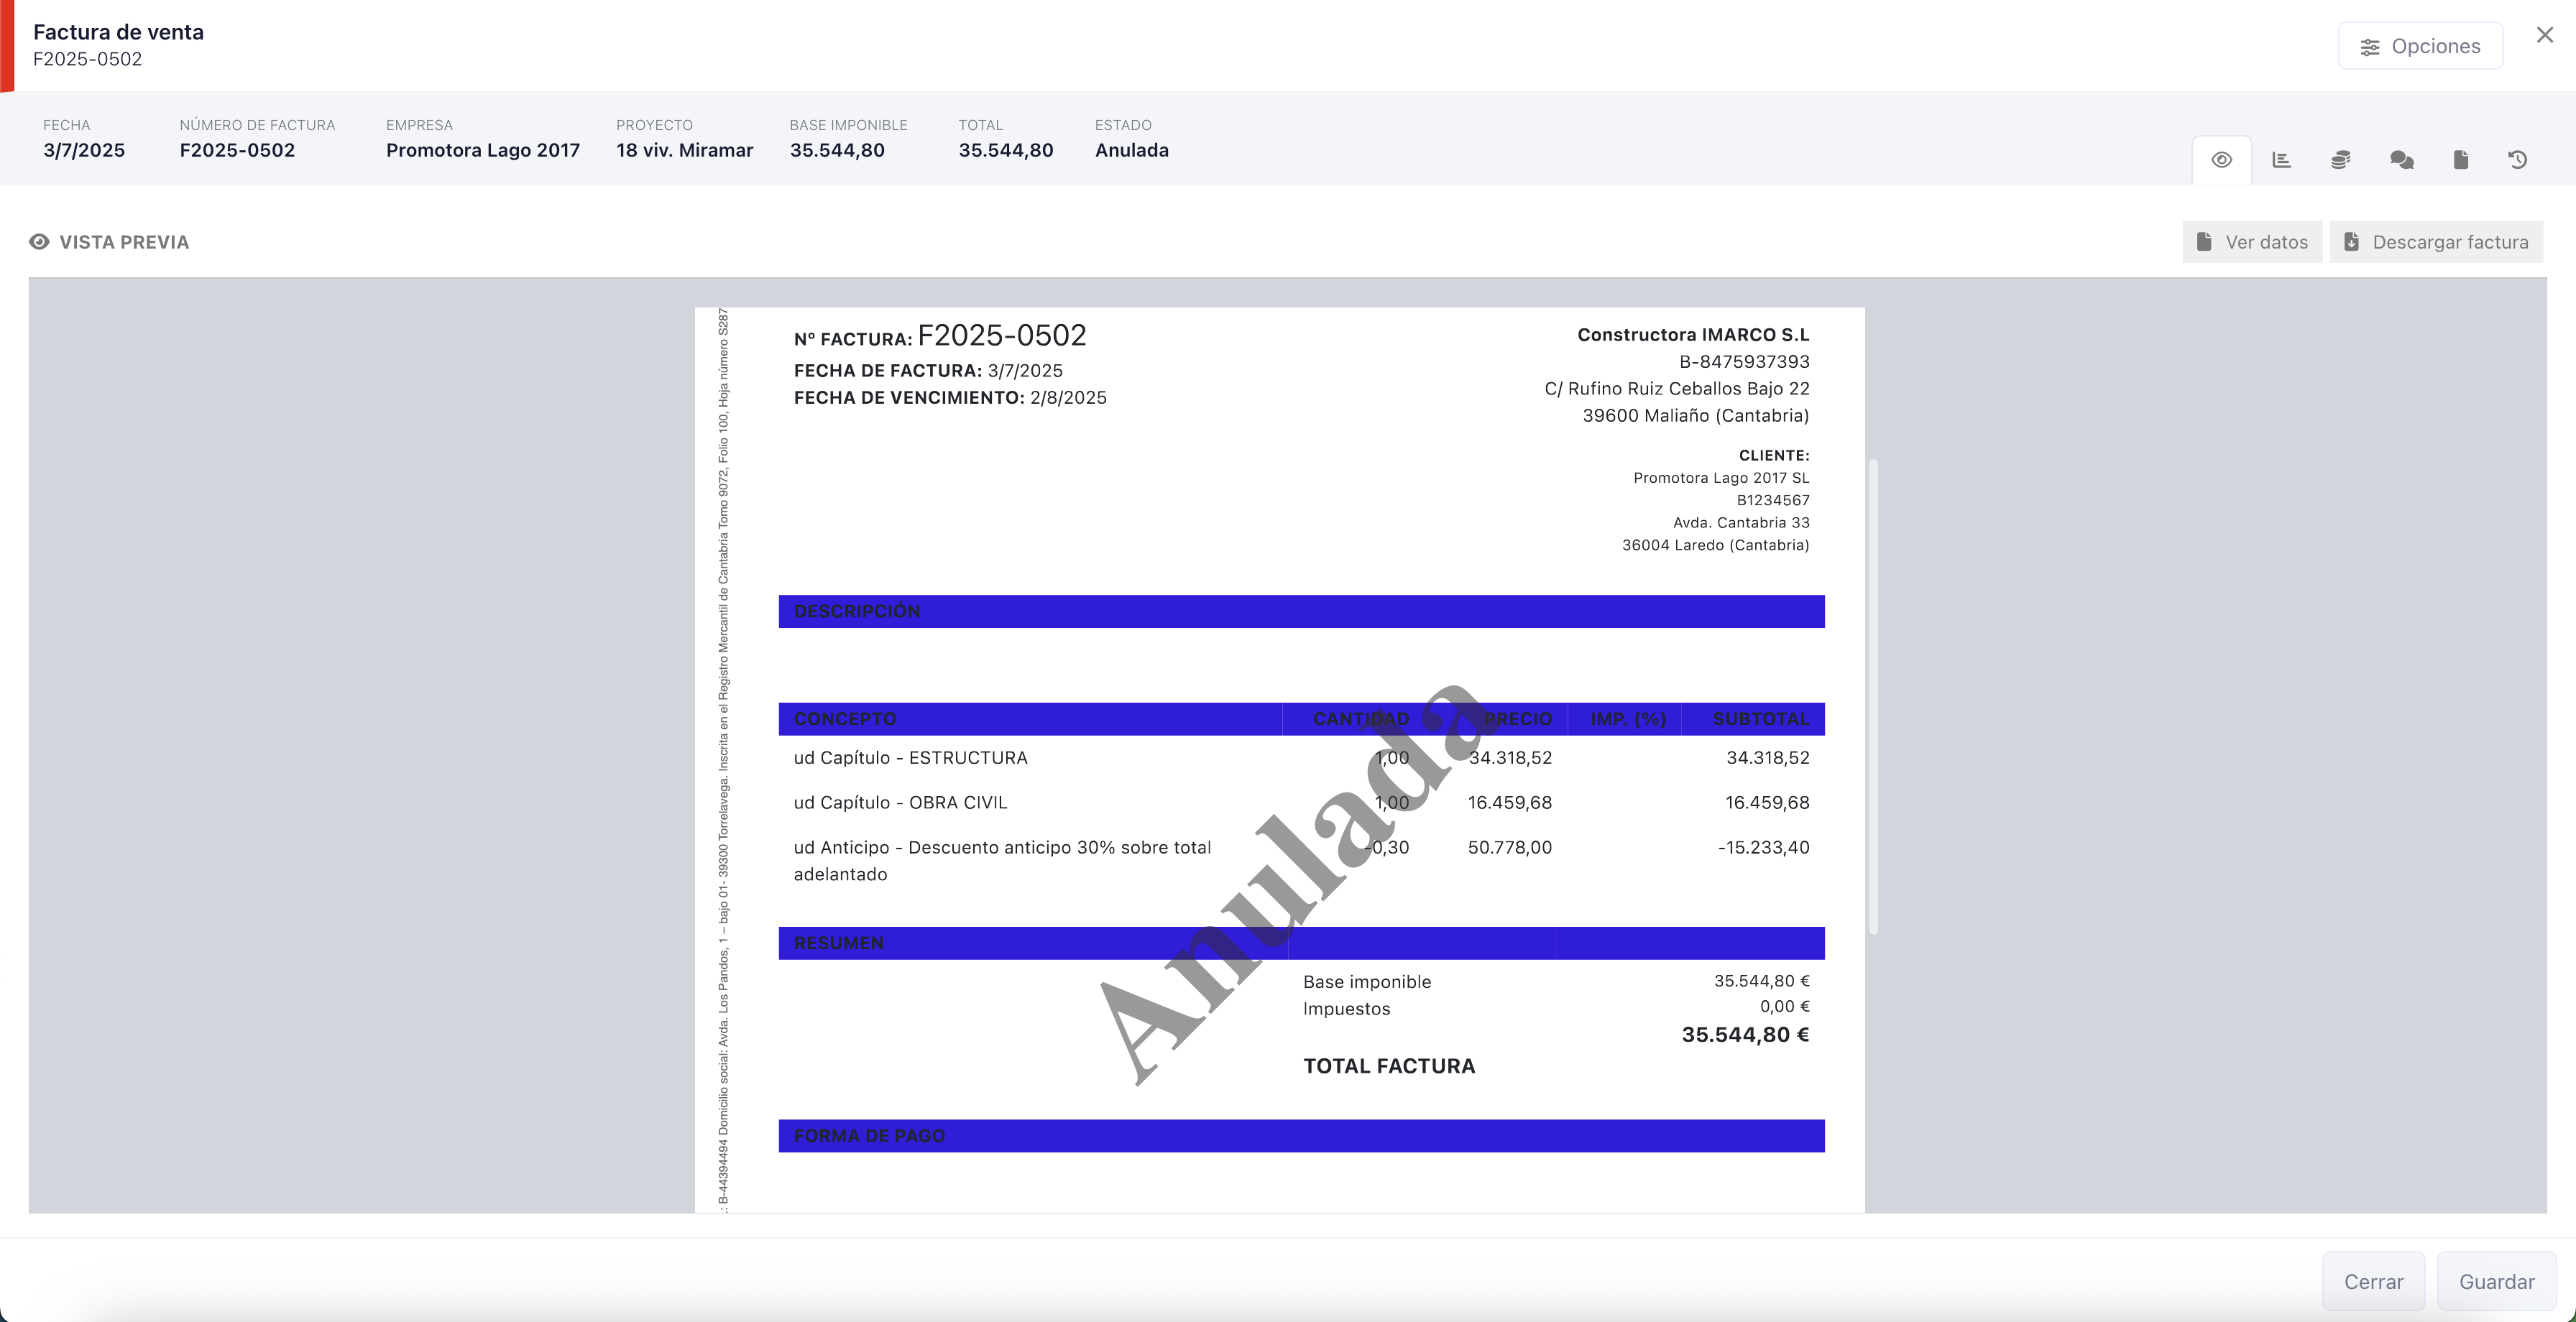The image size is (2576, 1322).
Task: Click the Estado value Anulada
Action: pyautogui.click(x=1131, y=150)
